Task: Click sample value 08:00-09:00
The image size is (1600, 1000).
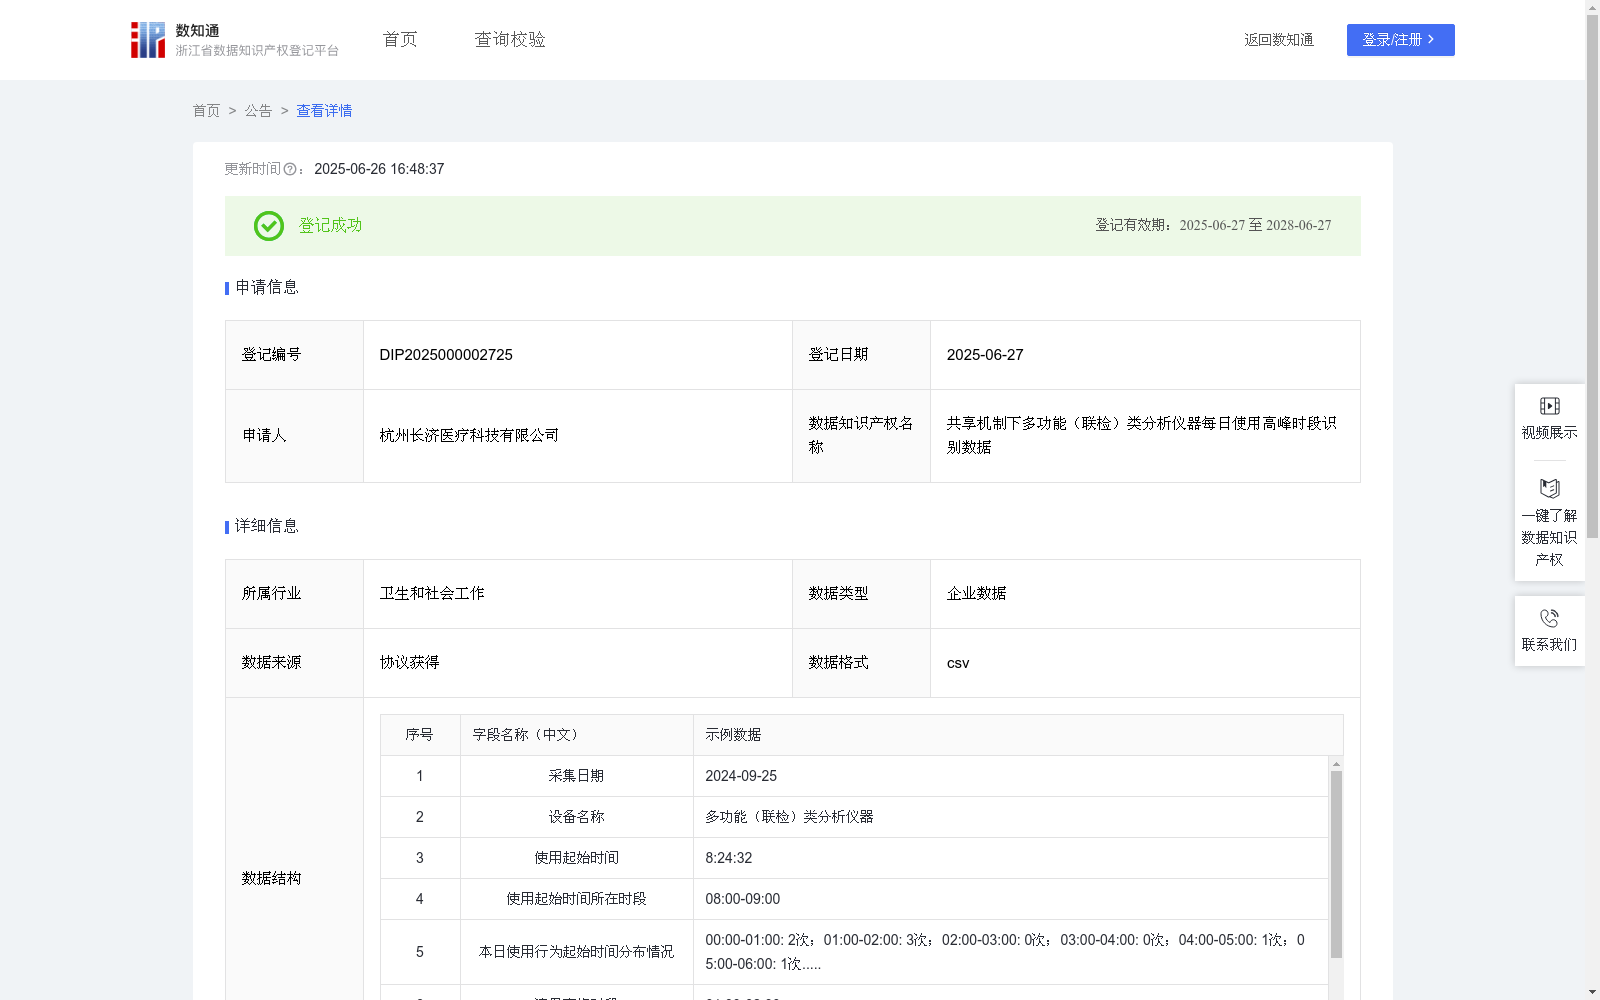Action: pyautogui.click(x=743, y=899)
